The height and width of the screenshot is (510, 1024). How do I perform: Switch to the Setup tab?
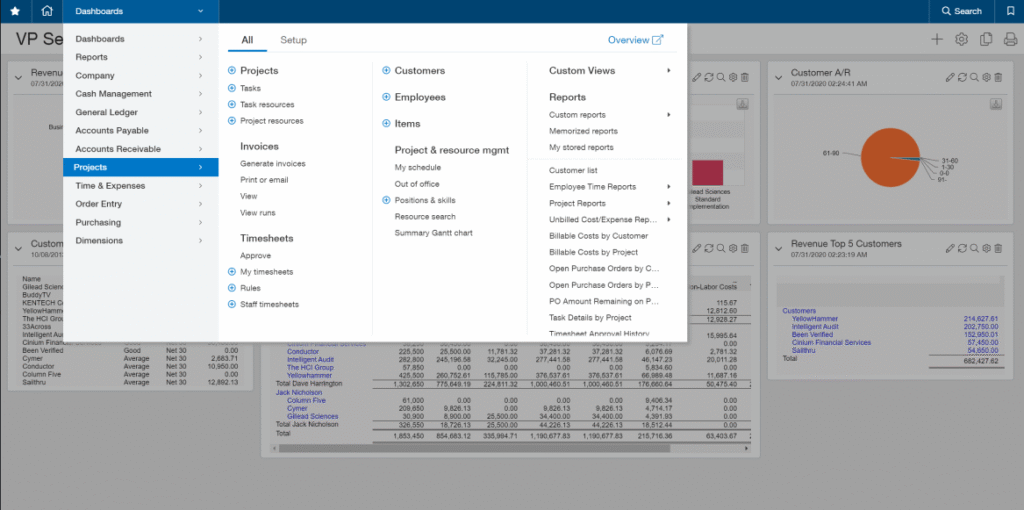(293, 40)
